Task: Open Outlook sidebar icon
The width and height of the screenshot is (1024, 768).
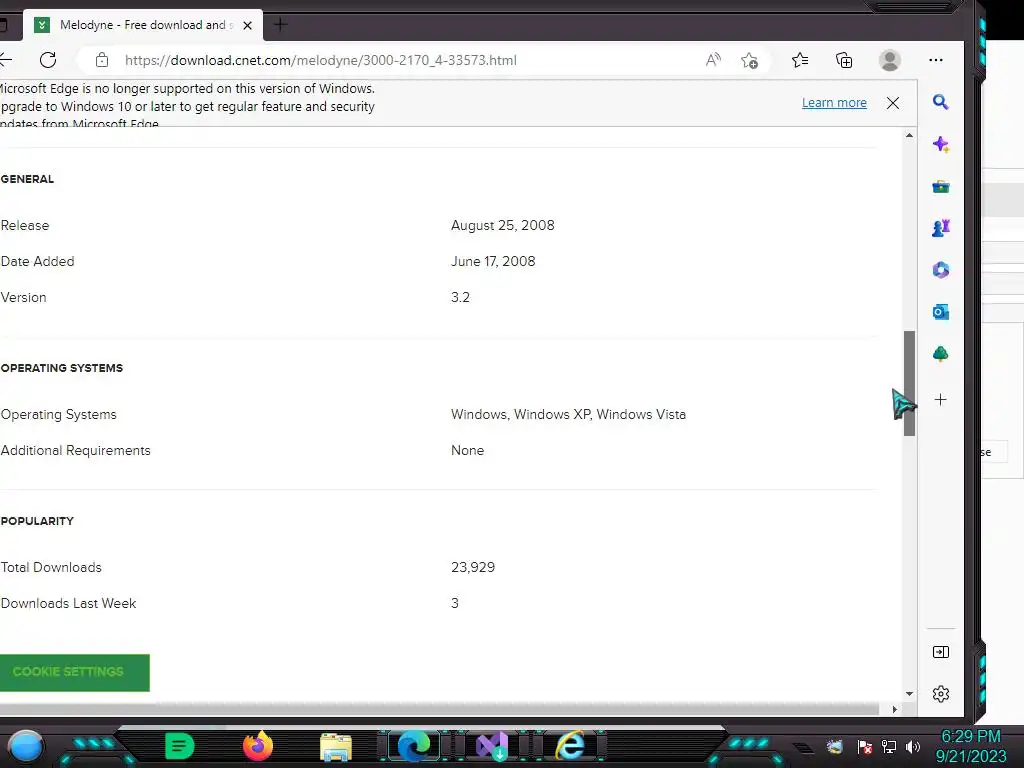Action: tap(940, 312)
